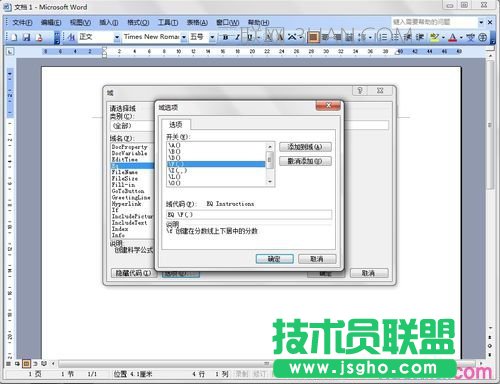Screen dimensions: 500x384
Task: Click the Increase Indent icon
Action: pyautogui.click(x=420, y=37)
